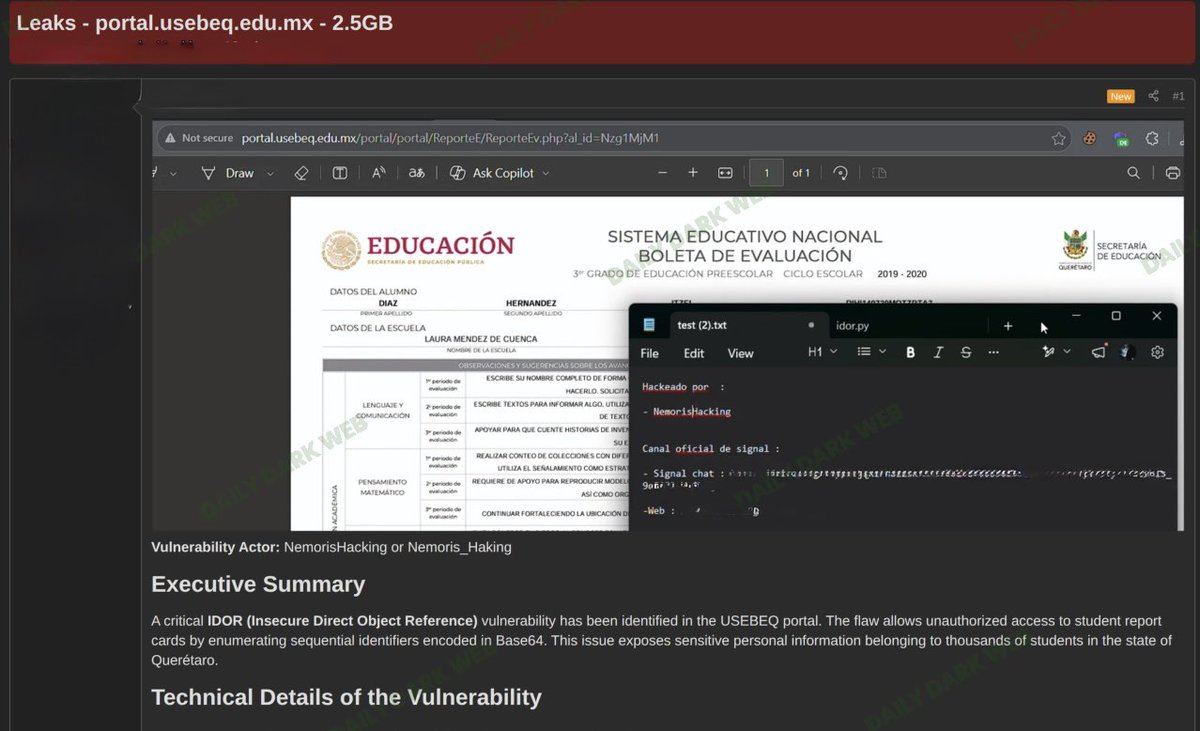The image size is (1200, 731).
Task: Zoom out the PDF with minus
Action: pos(662,173)
